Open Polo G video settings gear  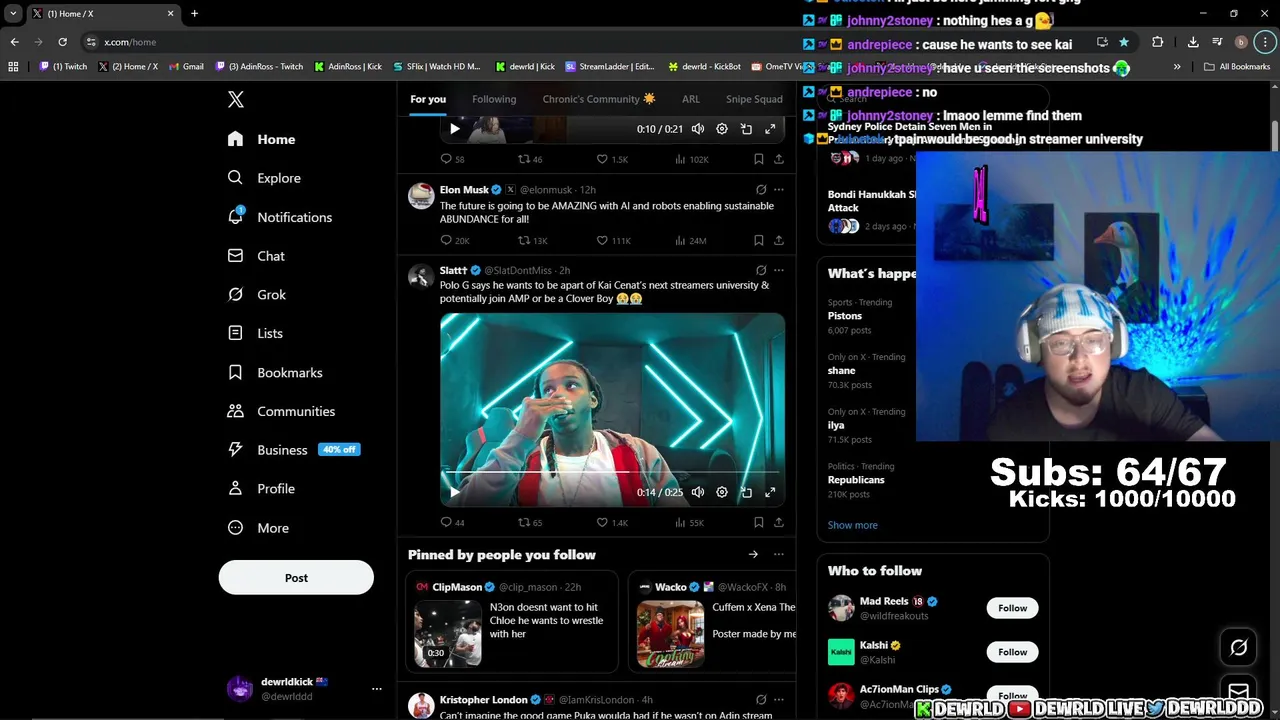(722, 492)
